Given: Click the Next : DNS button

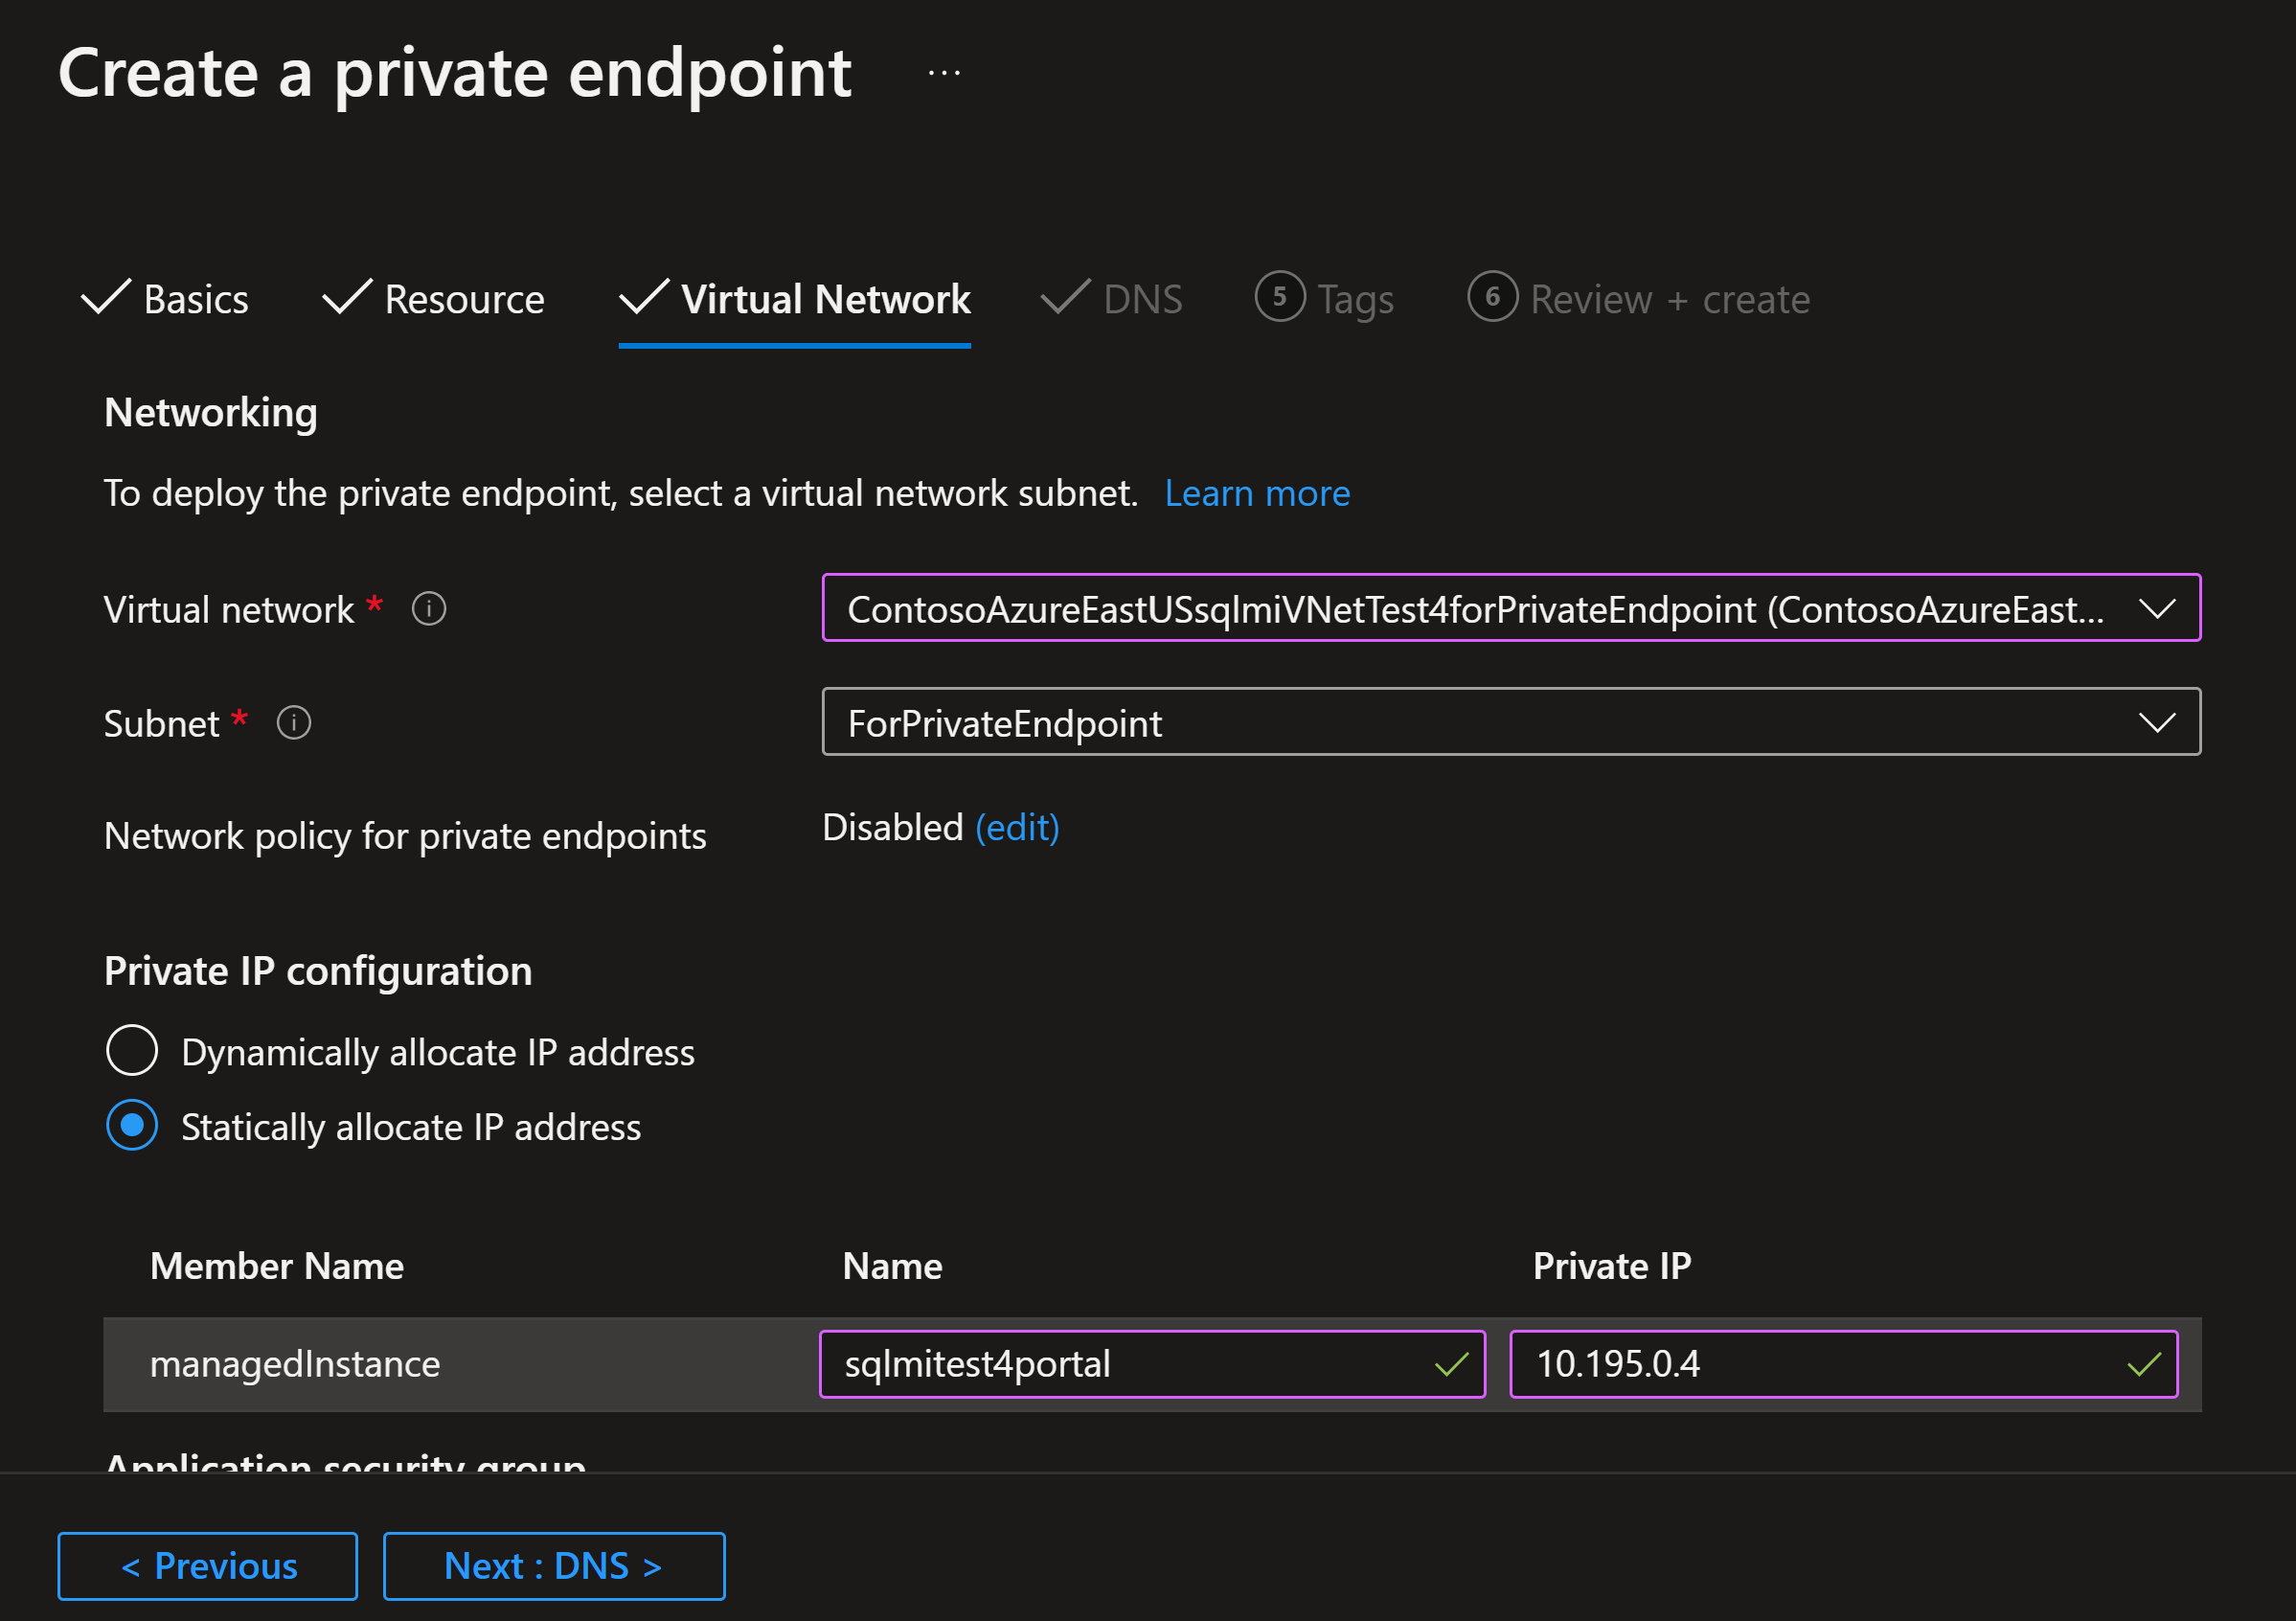Looking at the screenshot, I should pyautogui.click(x=553, y=1565).
